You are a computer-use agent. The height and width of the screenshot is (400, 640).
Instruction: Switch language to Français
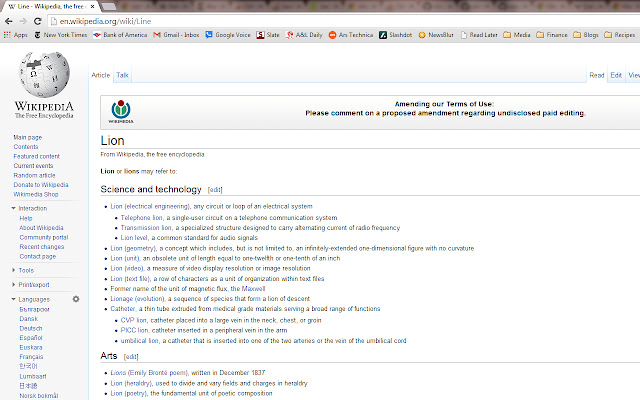click(31, 357)
